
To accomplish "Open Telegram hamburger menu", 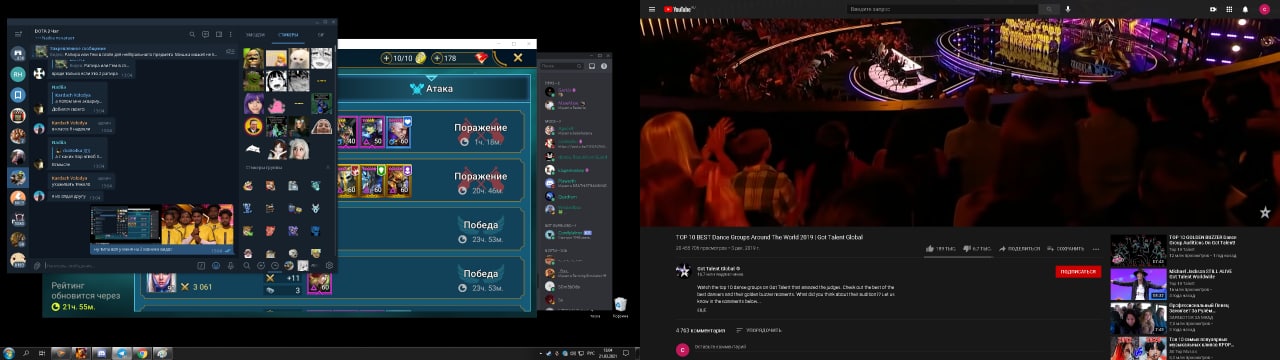I will (x=18, y=34).
